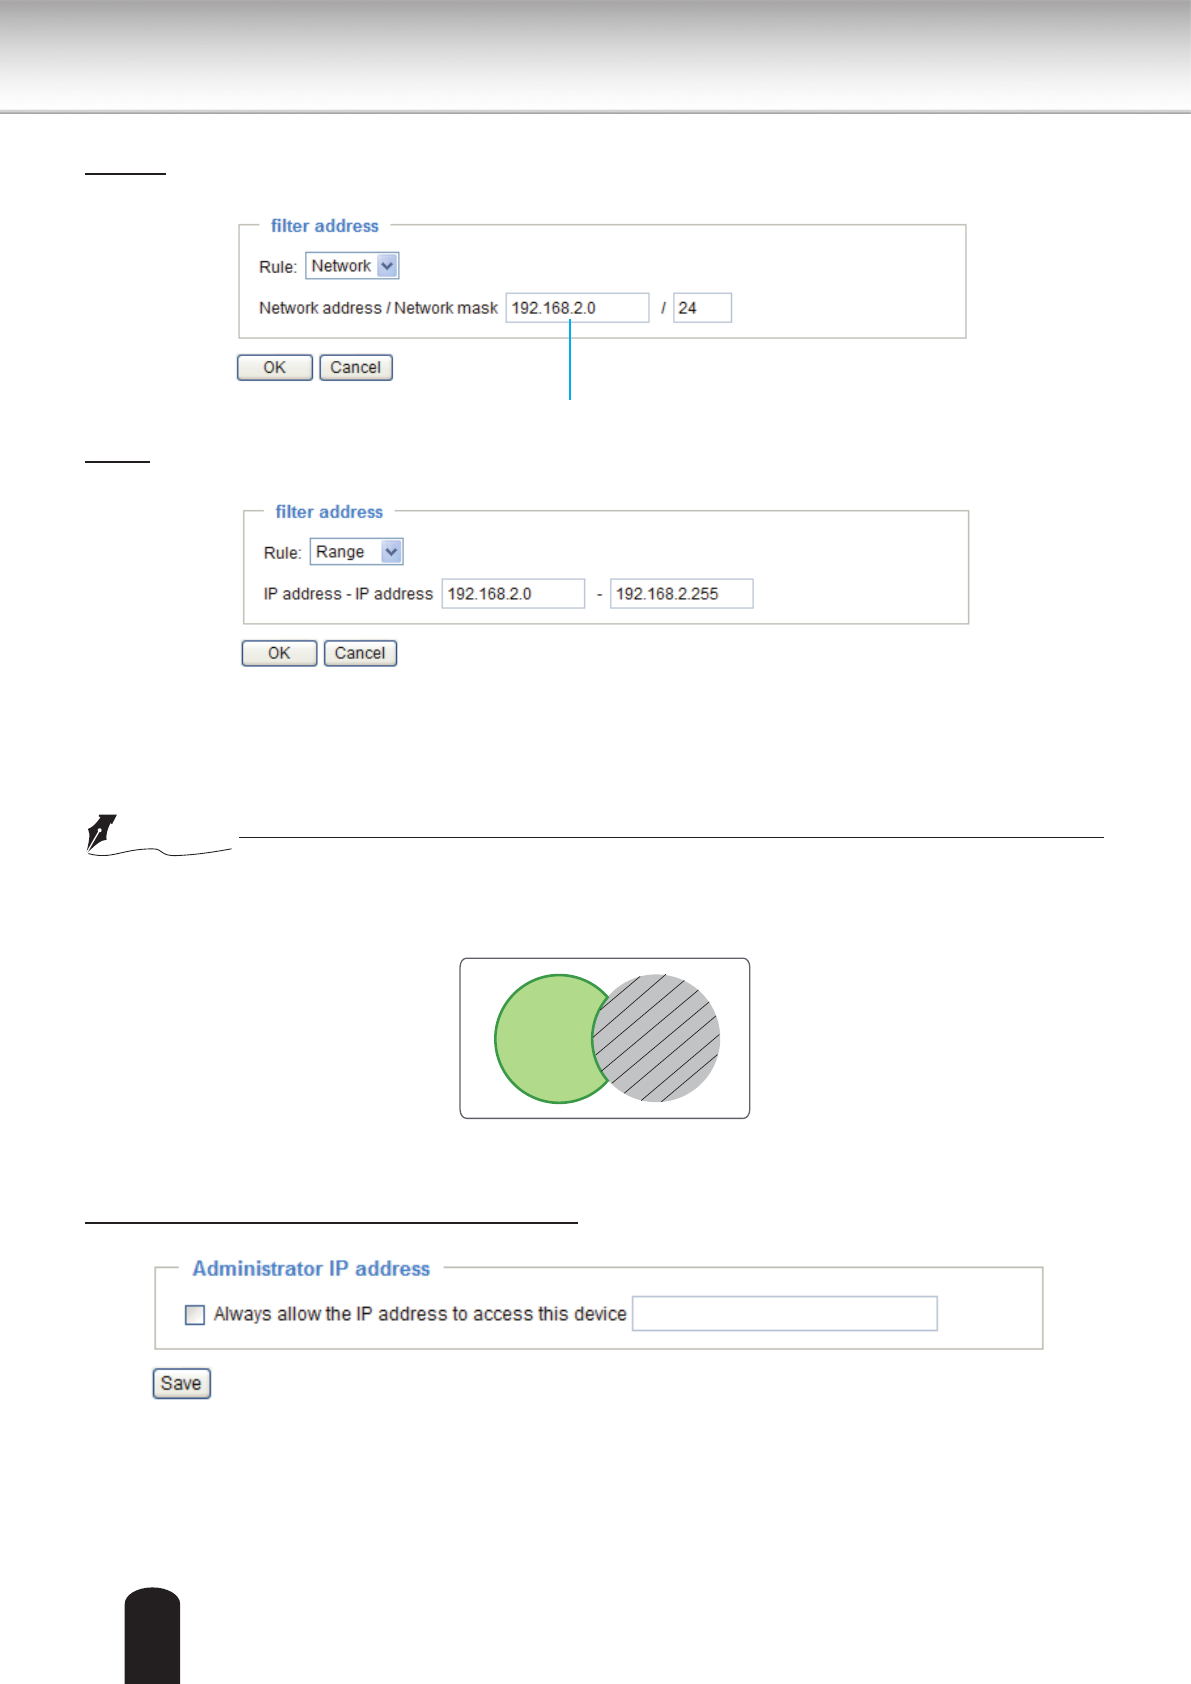This screenshot has height=1684, width=1191.
Task: Confirm the Range filter with OK
Action: click(x=279, y=654)
